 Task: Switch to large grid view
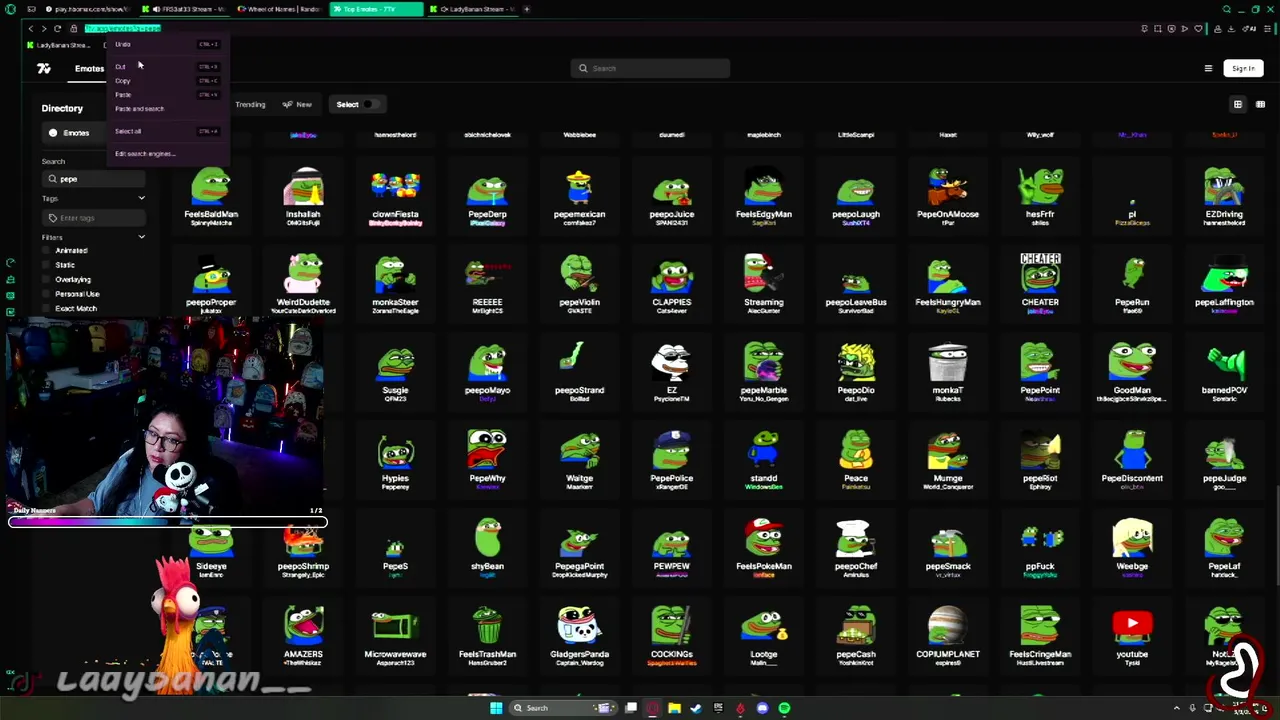[x=1238, y=104]
